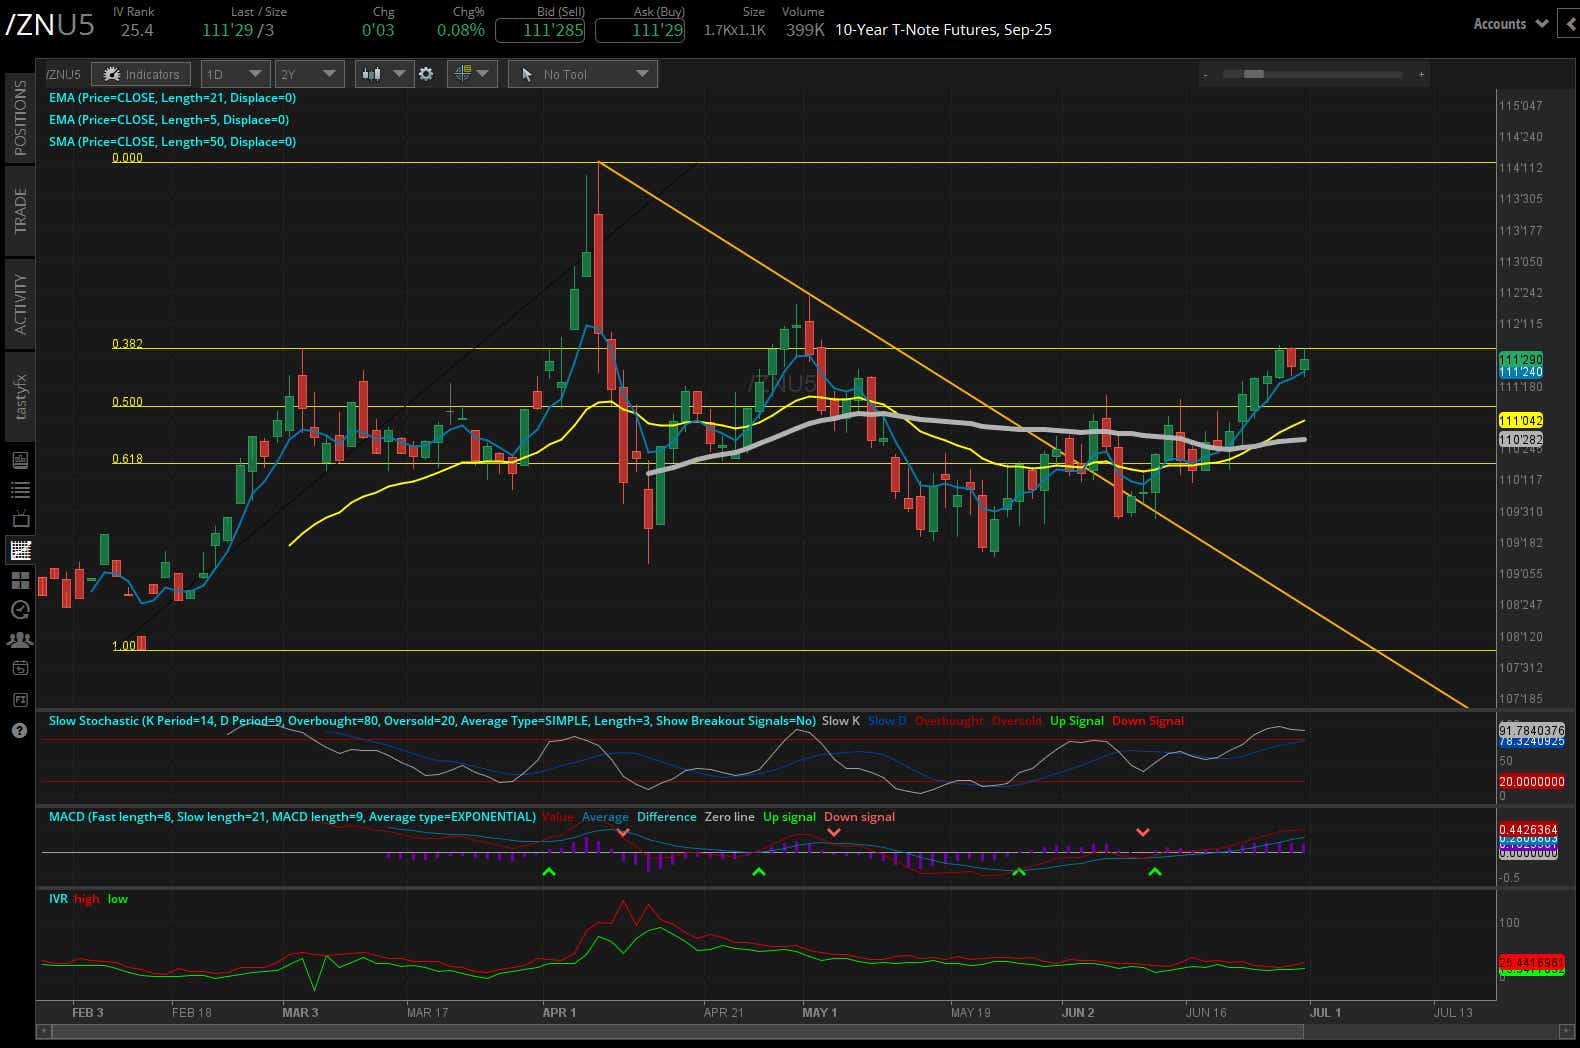This screenshot has width=1580, height=1048.
Task: Click the MACD Zero line legend
Action: [x=730, y=817]
